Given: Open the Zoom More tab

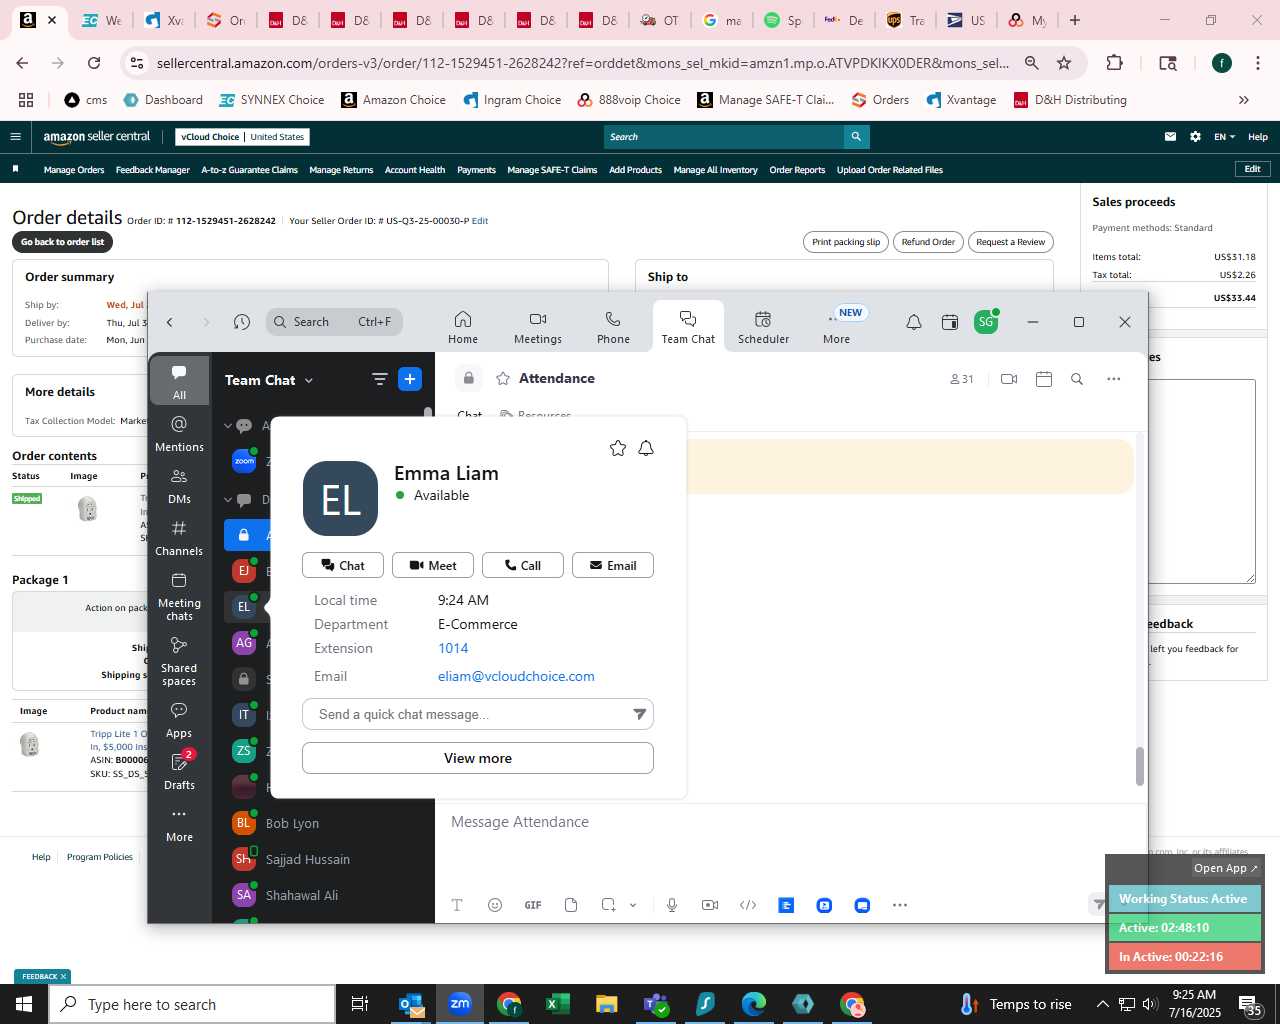Looking at the screenshot, I should coord(837,327).
